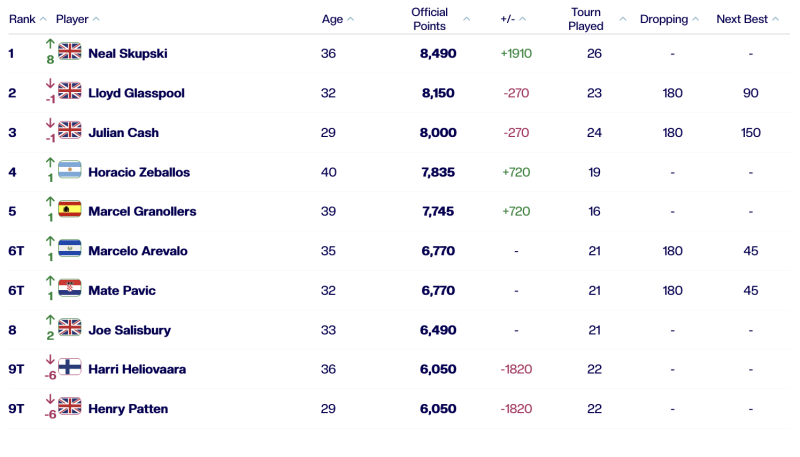Click the UK flag beside Henry Patten
Viewport: 800px width, 457px height.
(69, 407)
